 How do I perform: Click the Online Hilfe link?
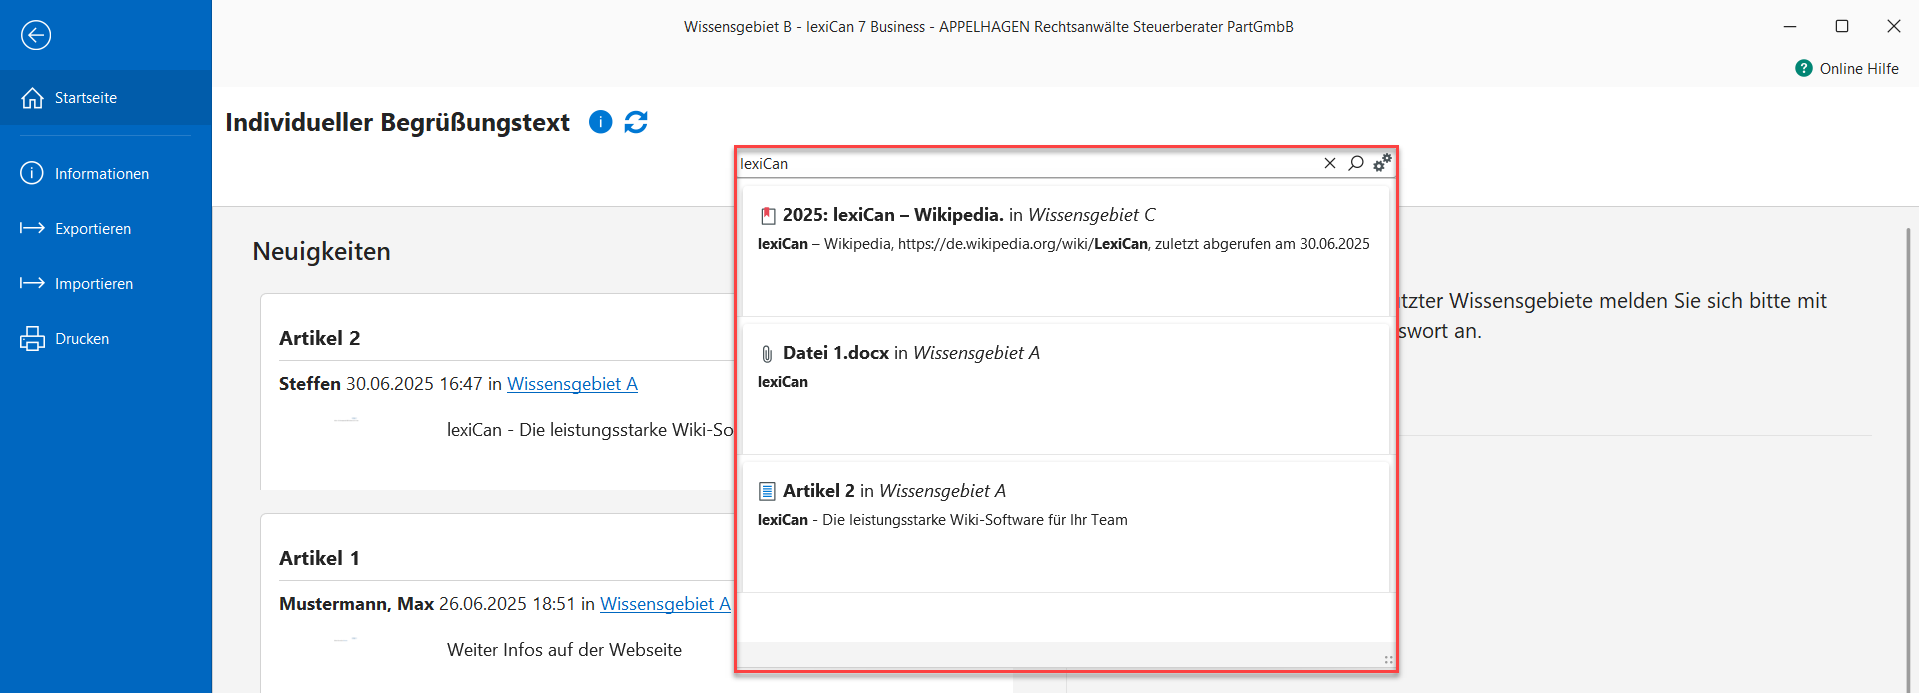[1858, 68]
